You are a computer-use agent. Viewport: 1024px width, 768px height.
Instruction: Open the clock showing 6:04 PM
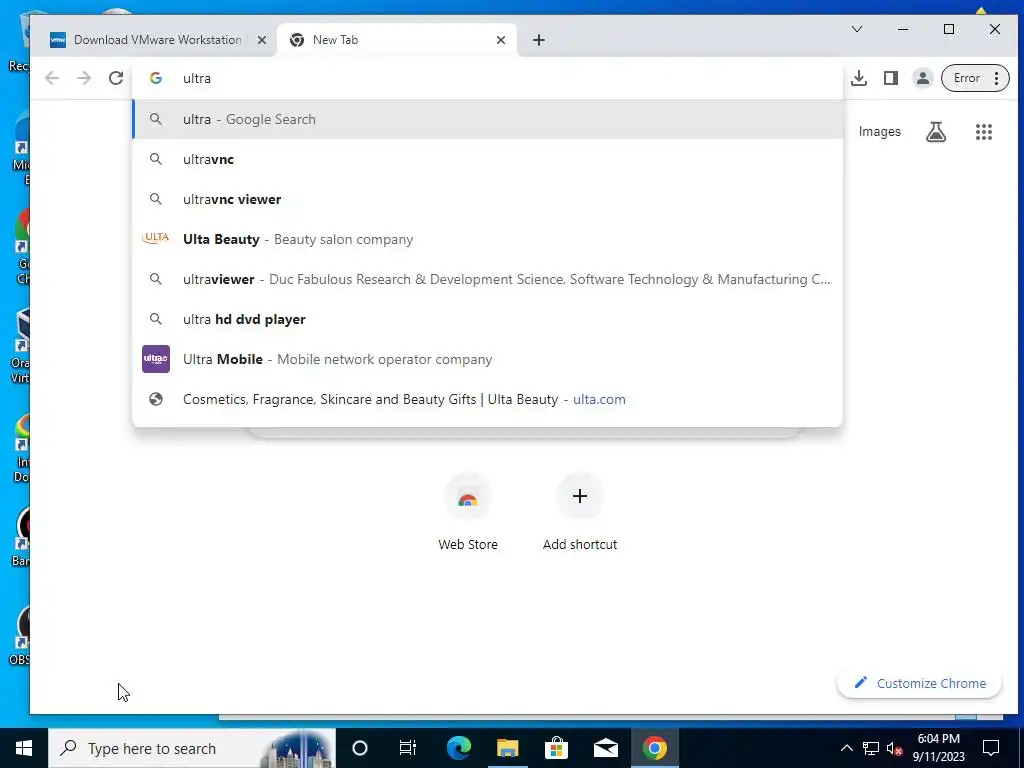938,748
